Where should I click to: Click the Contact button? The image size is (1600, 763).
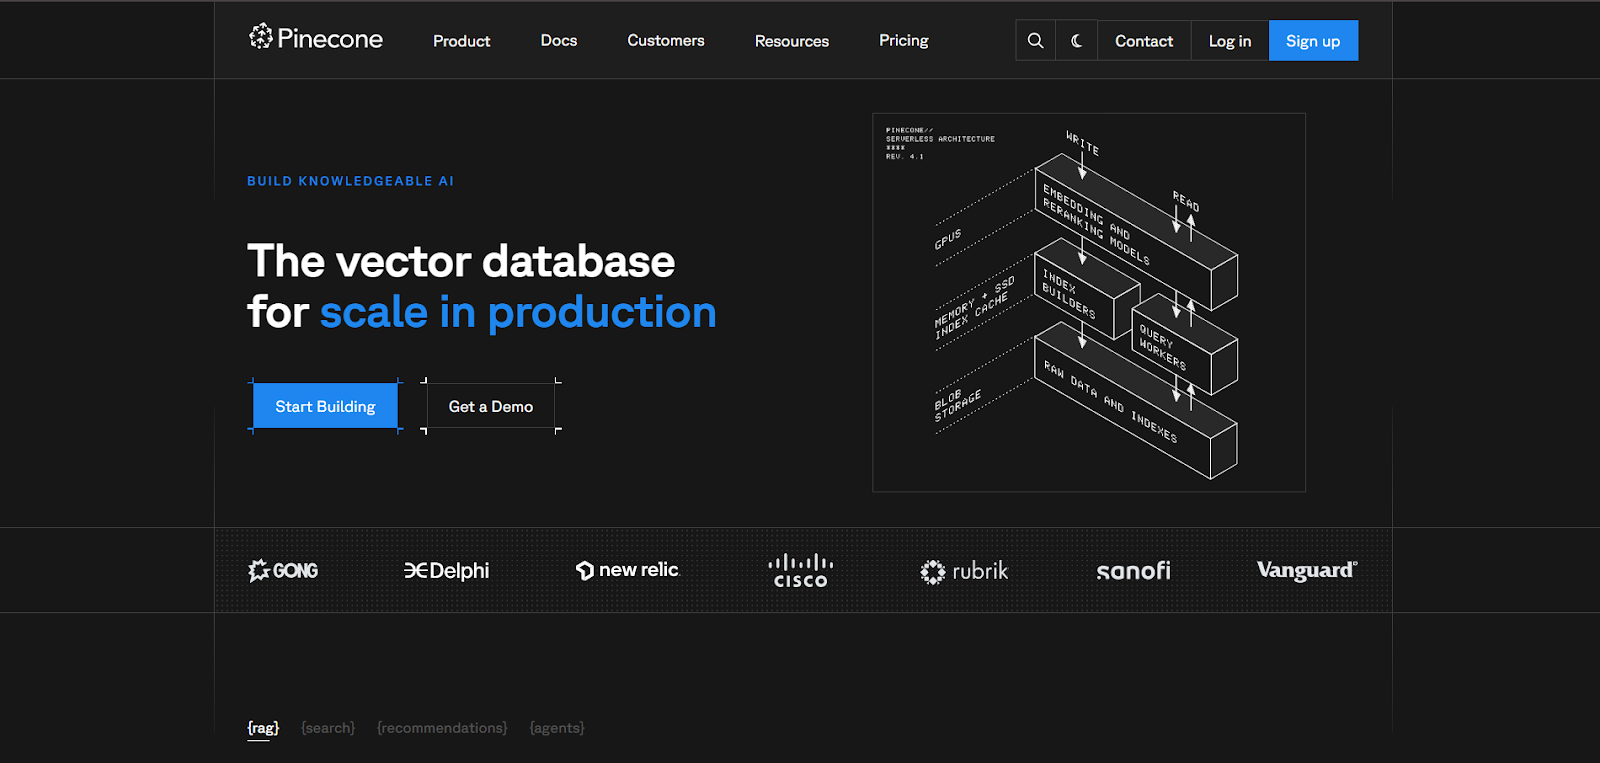point(1144,41)
